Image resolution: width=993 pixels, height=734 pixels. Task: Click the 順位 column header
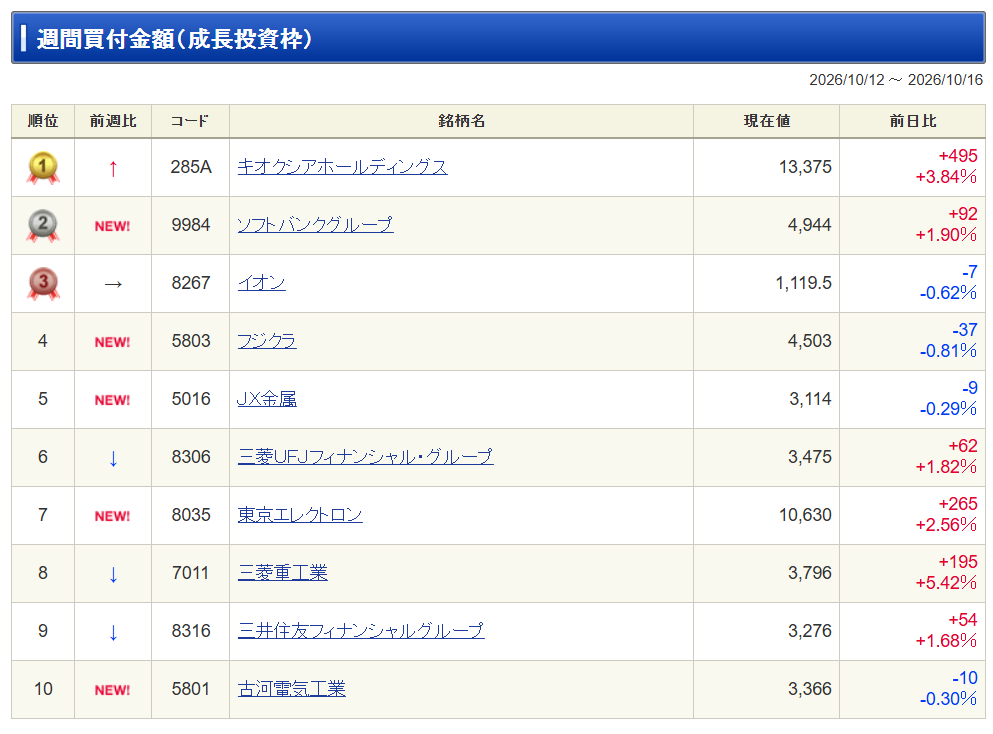coord(43,121)
